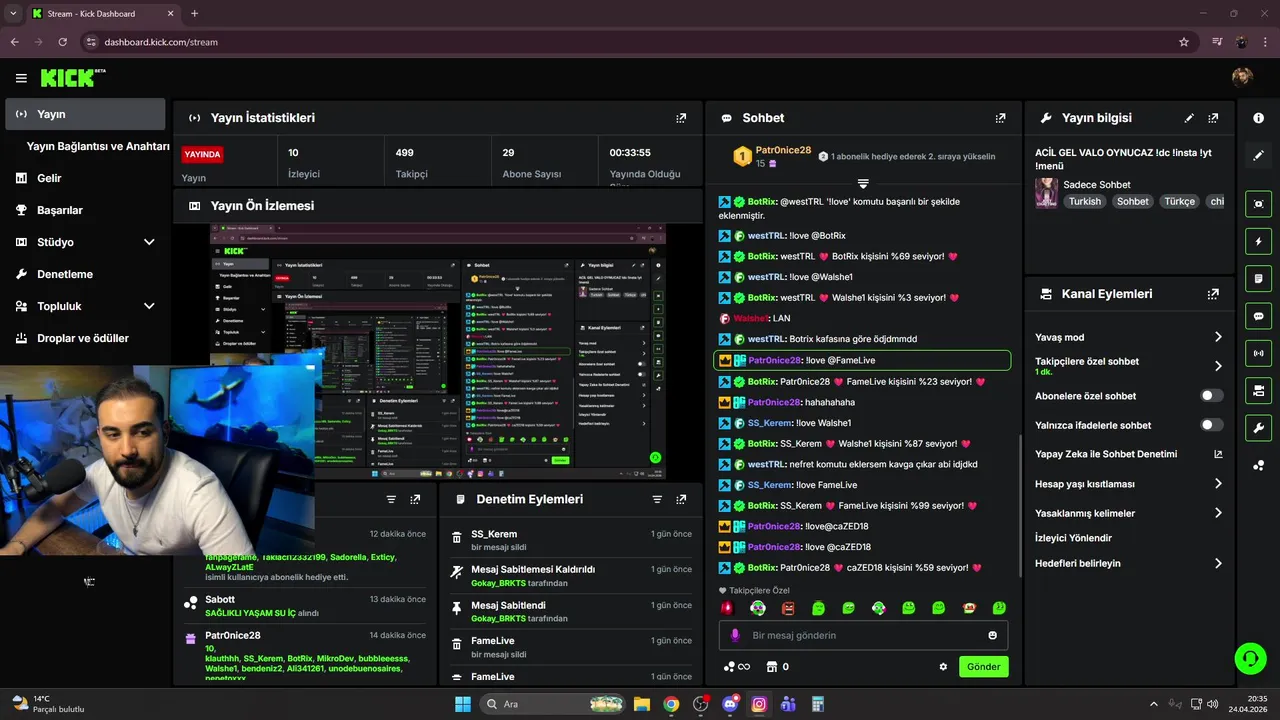Reload the page in browser toolbar
Screen dimensions: 1280x720
pos(62,42)
